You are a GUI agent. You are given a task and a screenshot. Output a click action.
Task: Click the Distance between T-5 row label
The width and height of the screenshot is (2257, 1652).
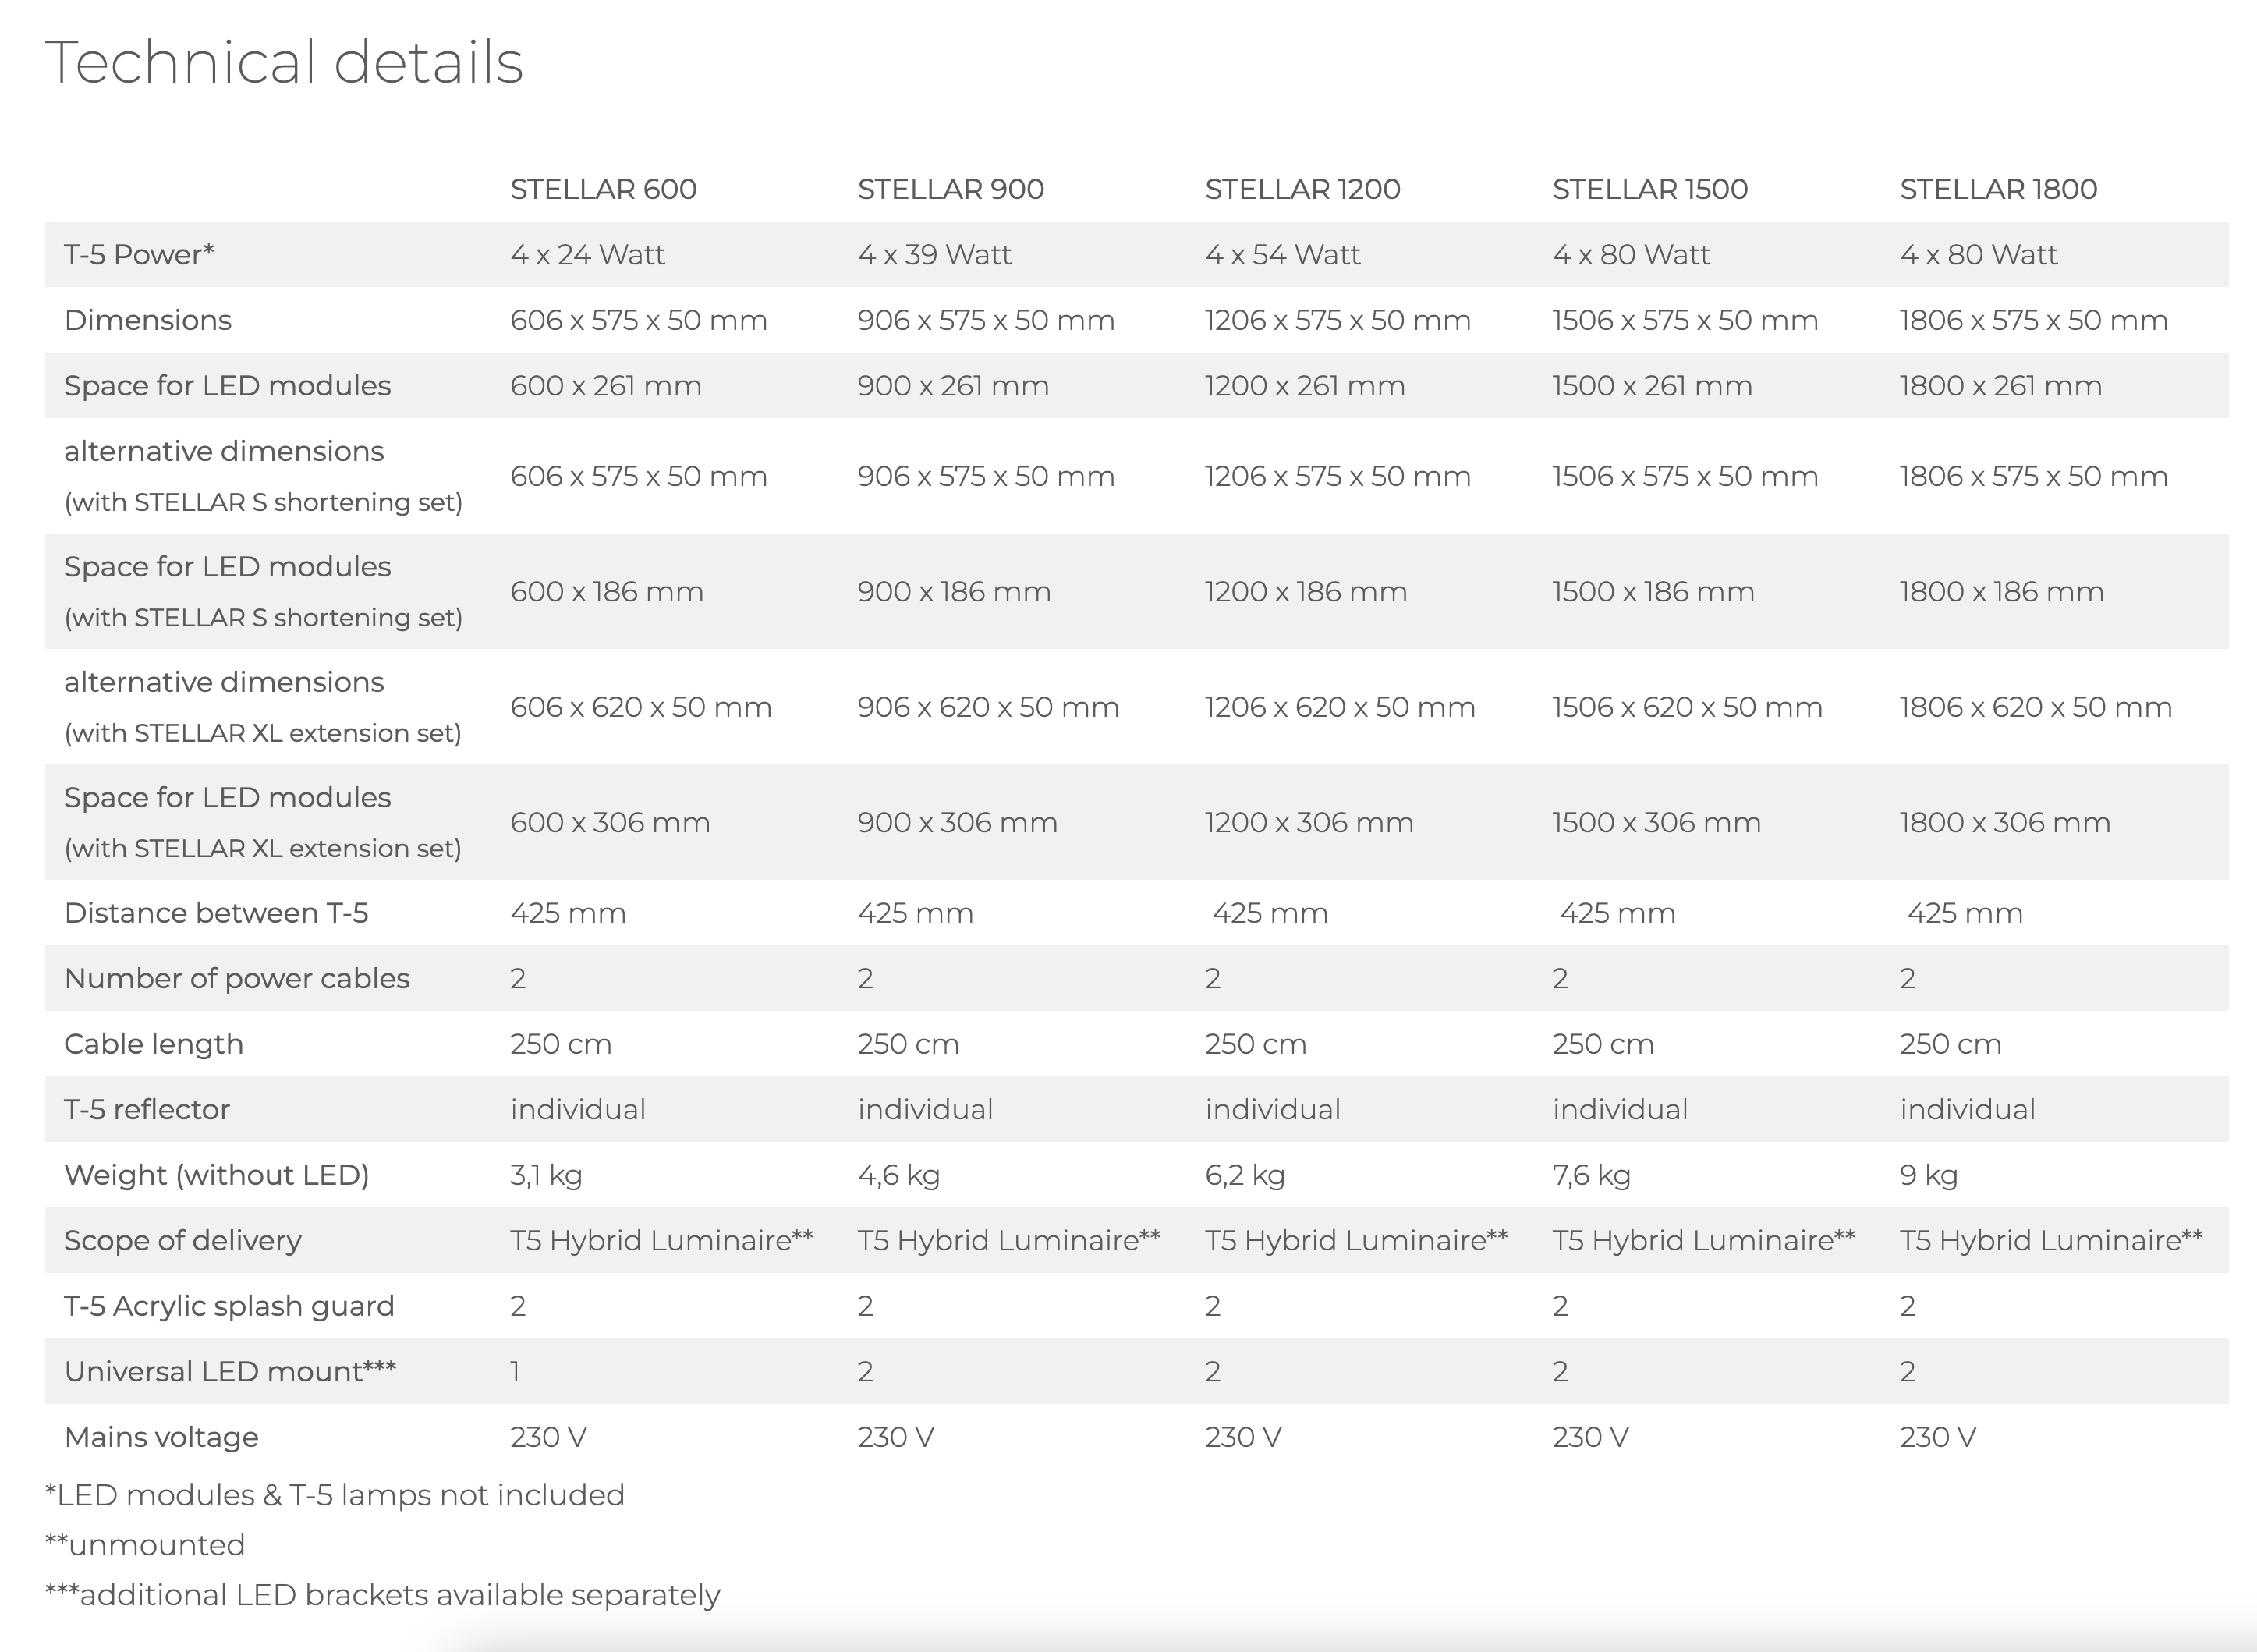[x=216, y=913]
